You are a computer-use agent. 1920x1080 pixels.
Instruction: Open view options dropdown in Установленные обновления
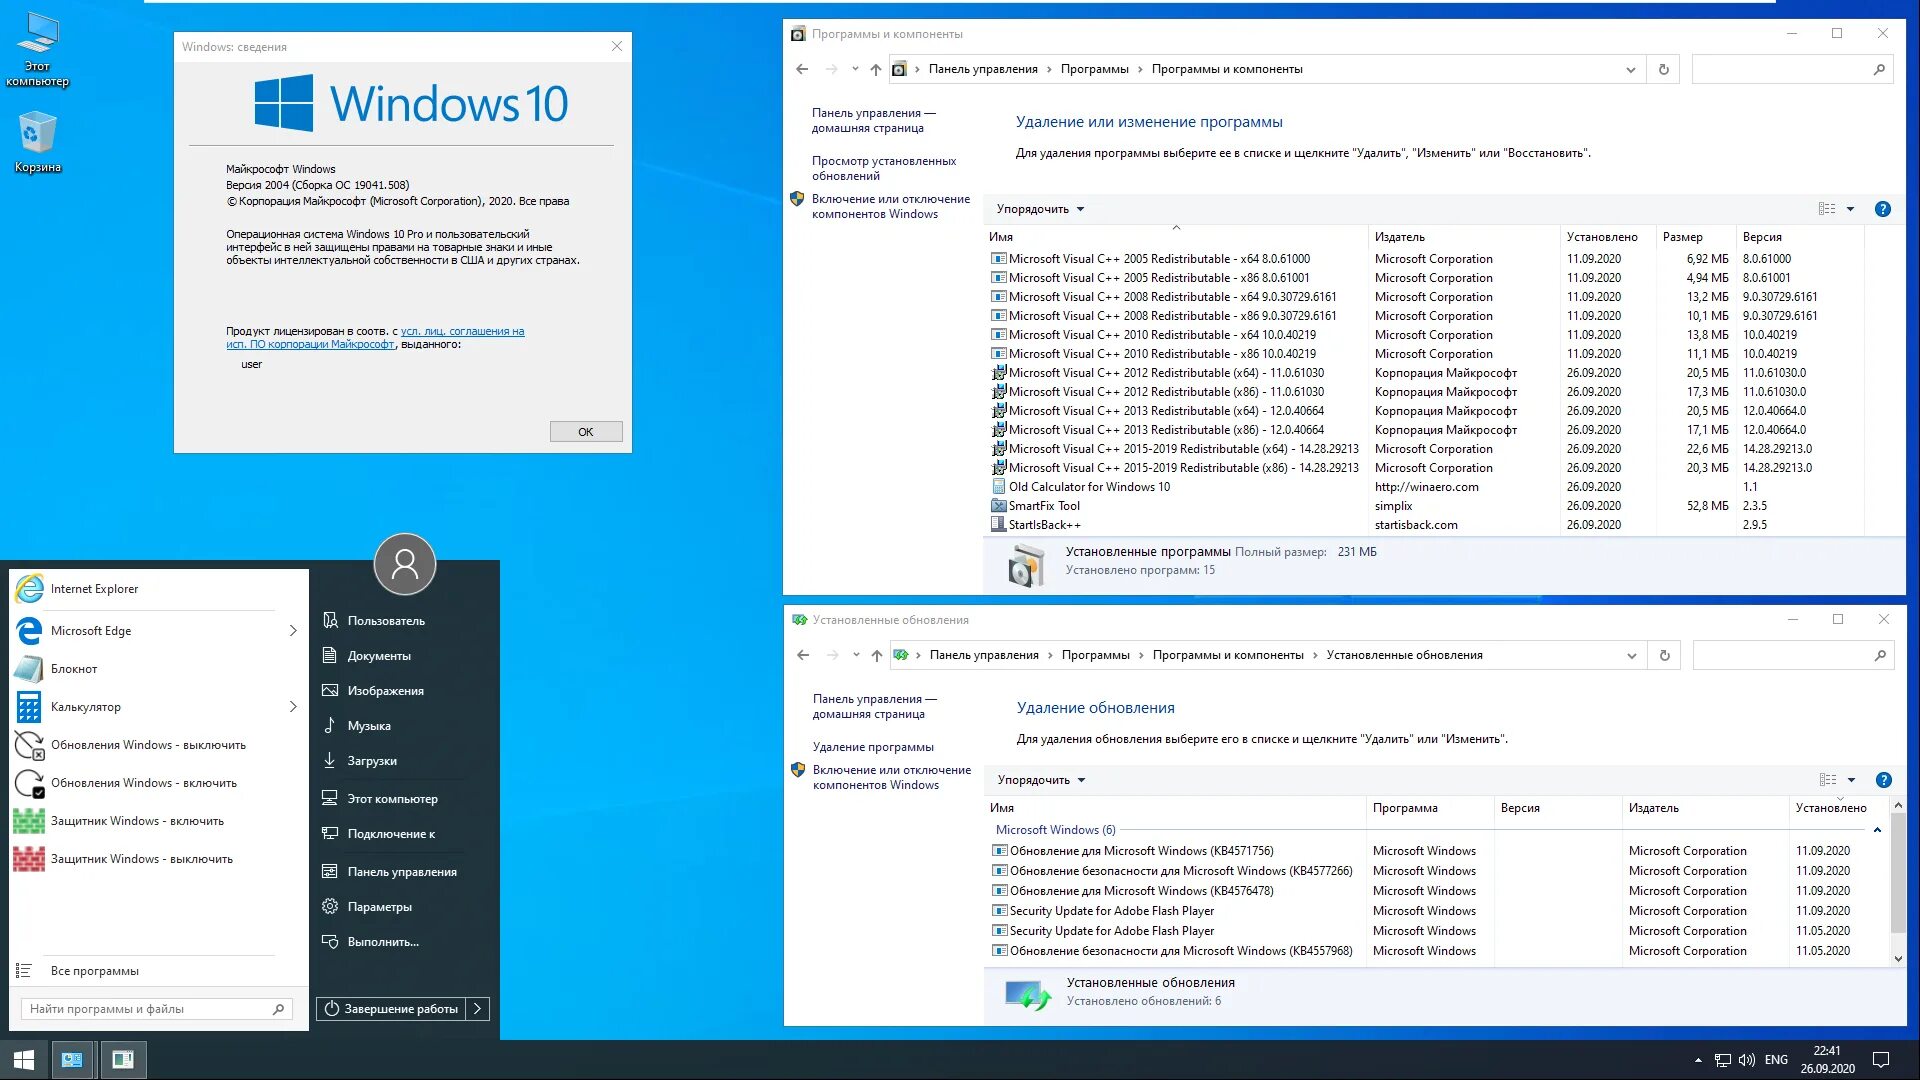click(1852, 780)
